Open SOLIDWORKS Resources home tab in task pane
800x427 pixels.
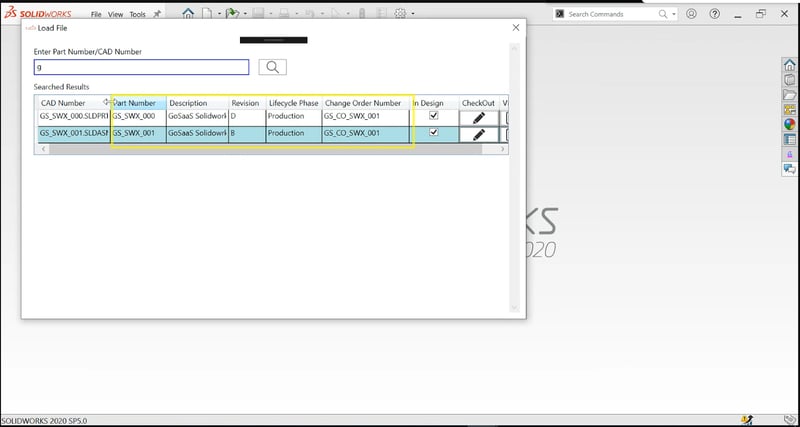point(789,66)
